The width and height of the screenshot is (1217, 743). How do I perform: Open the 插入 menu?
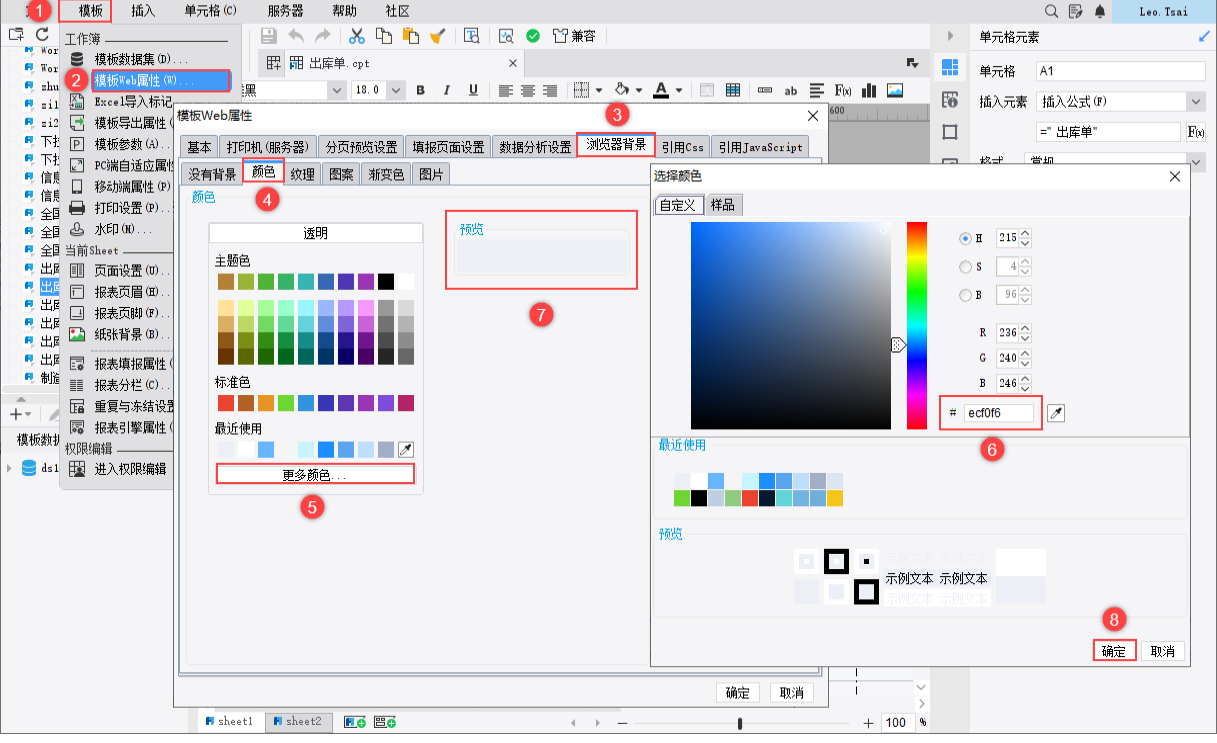pyautogui.click(x=143, y=11)
